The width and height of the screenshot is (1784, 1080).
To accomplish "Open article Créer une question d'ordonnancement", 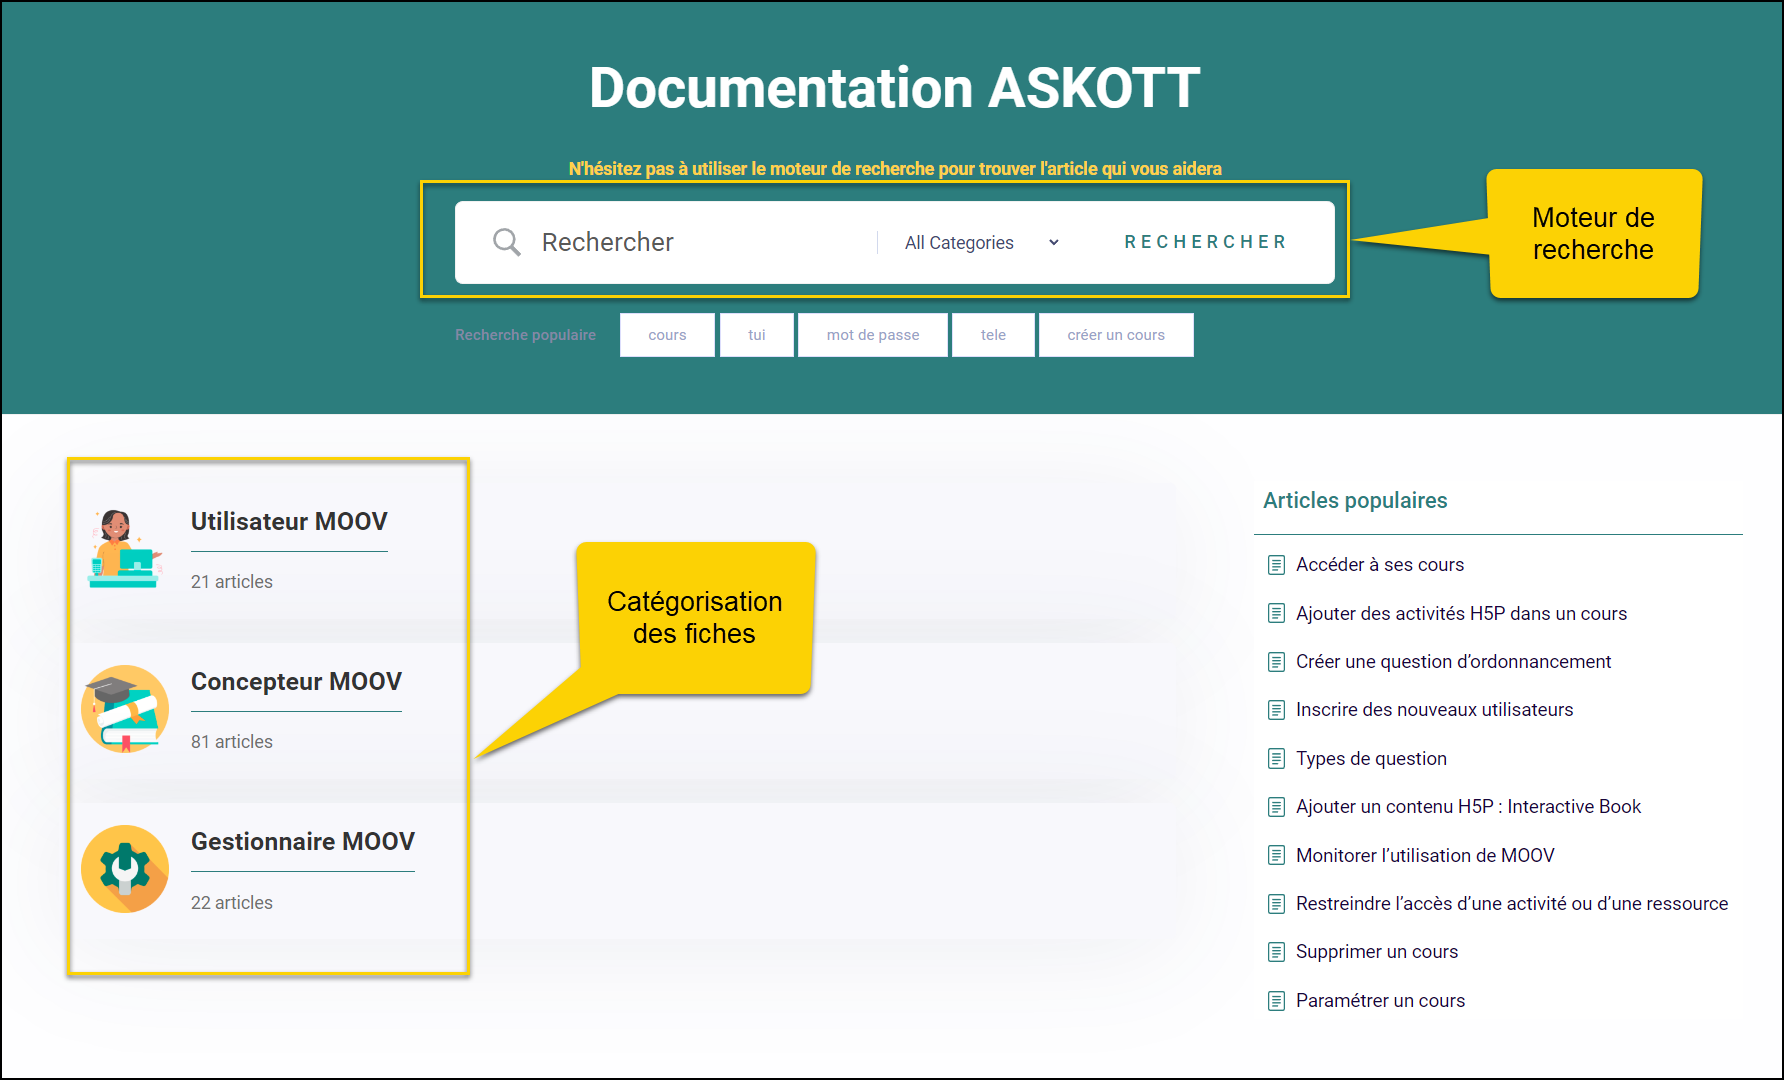I will [1453, 662].
